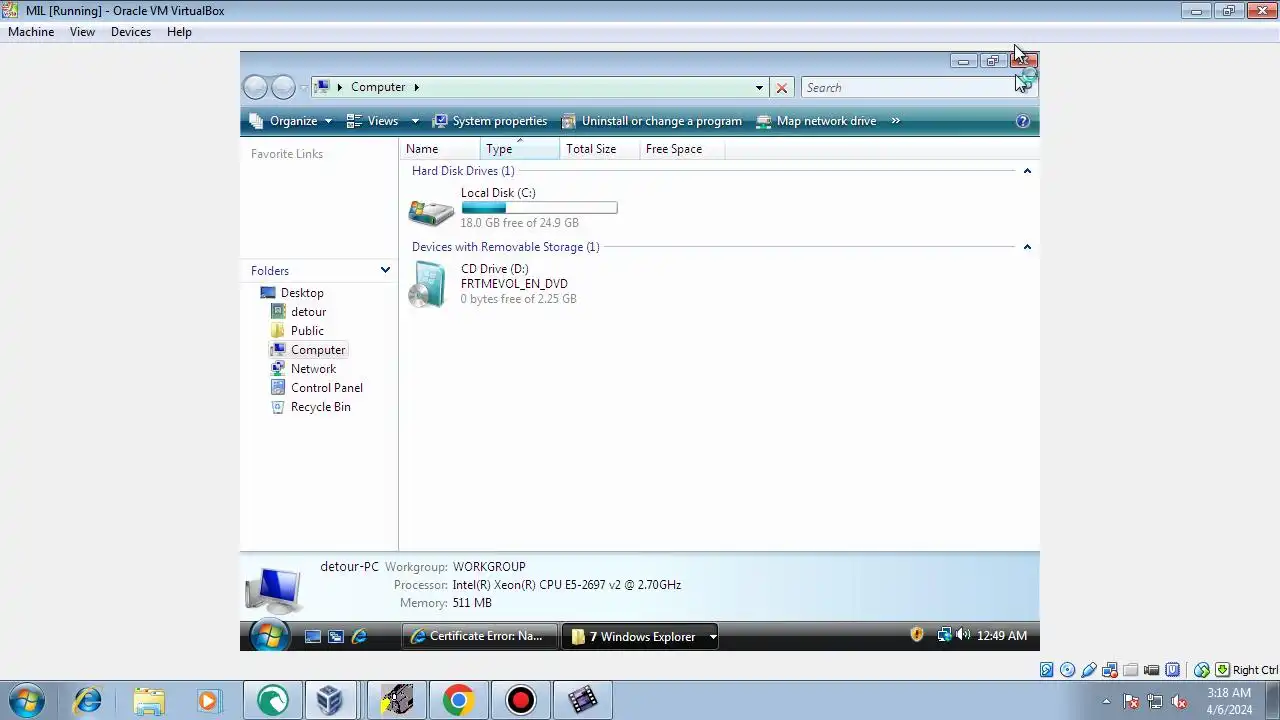
Task: Open the CD Drive (D:) icon
Action: [429, 284]
